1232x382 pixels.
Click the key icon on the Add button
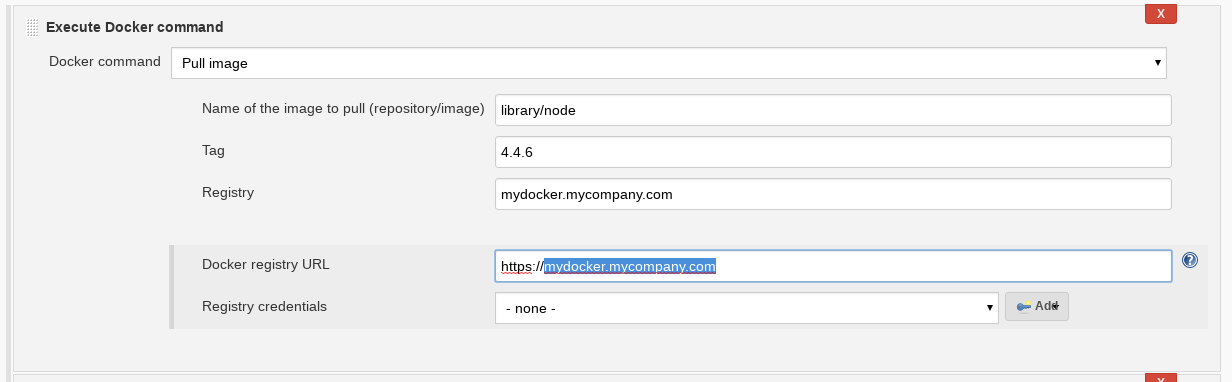click(x=1024, y=307)
